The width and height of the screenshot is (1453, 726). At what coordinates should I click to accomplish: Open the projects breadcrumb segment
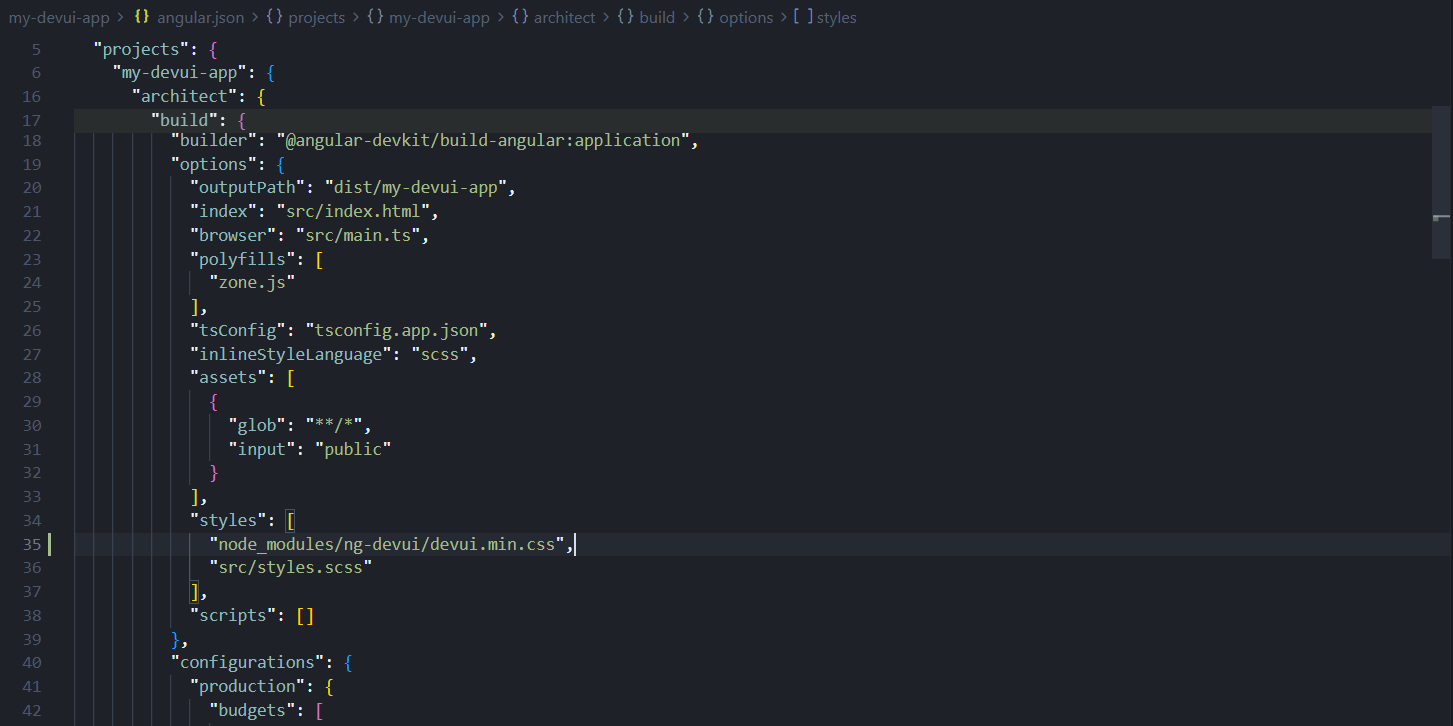click(316, 17)
